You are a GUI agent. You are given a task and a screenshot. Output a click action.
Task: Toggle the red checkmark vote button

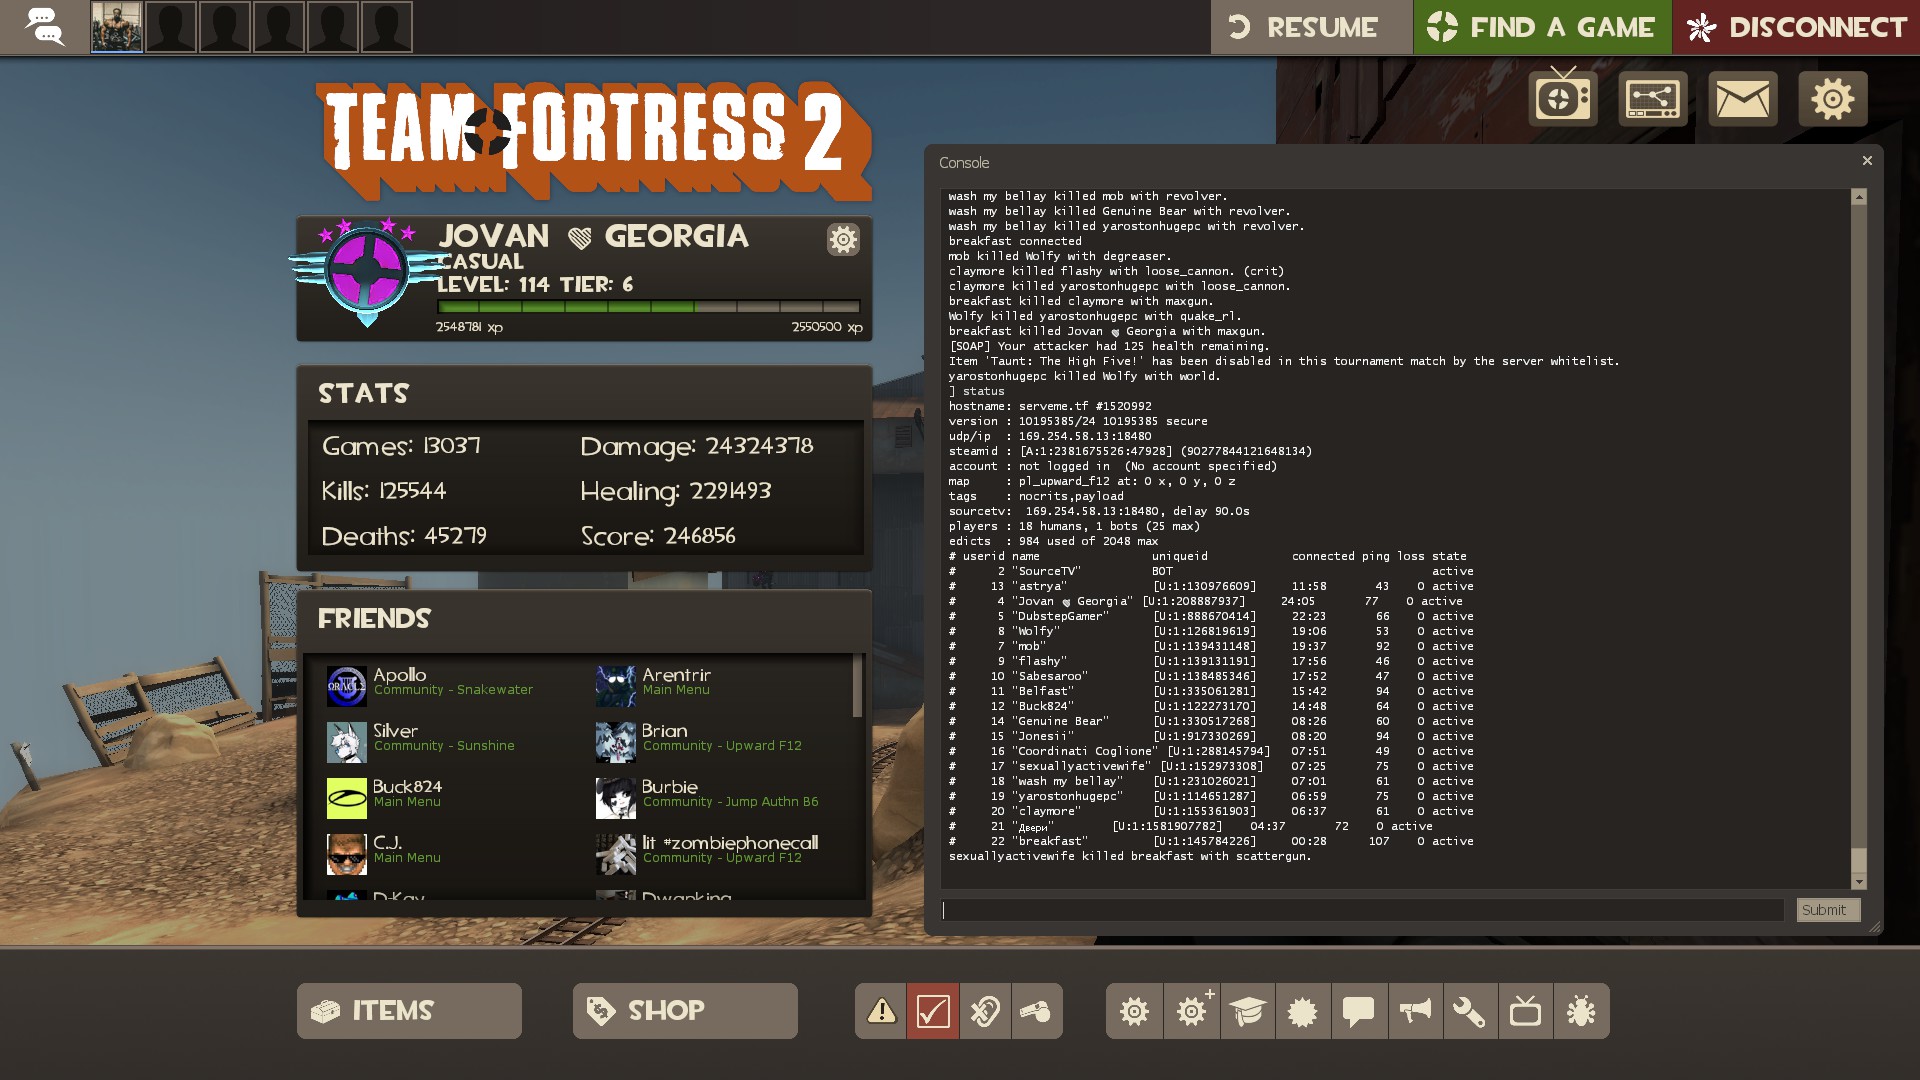(933, 1011)
